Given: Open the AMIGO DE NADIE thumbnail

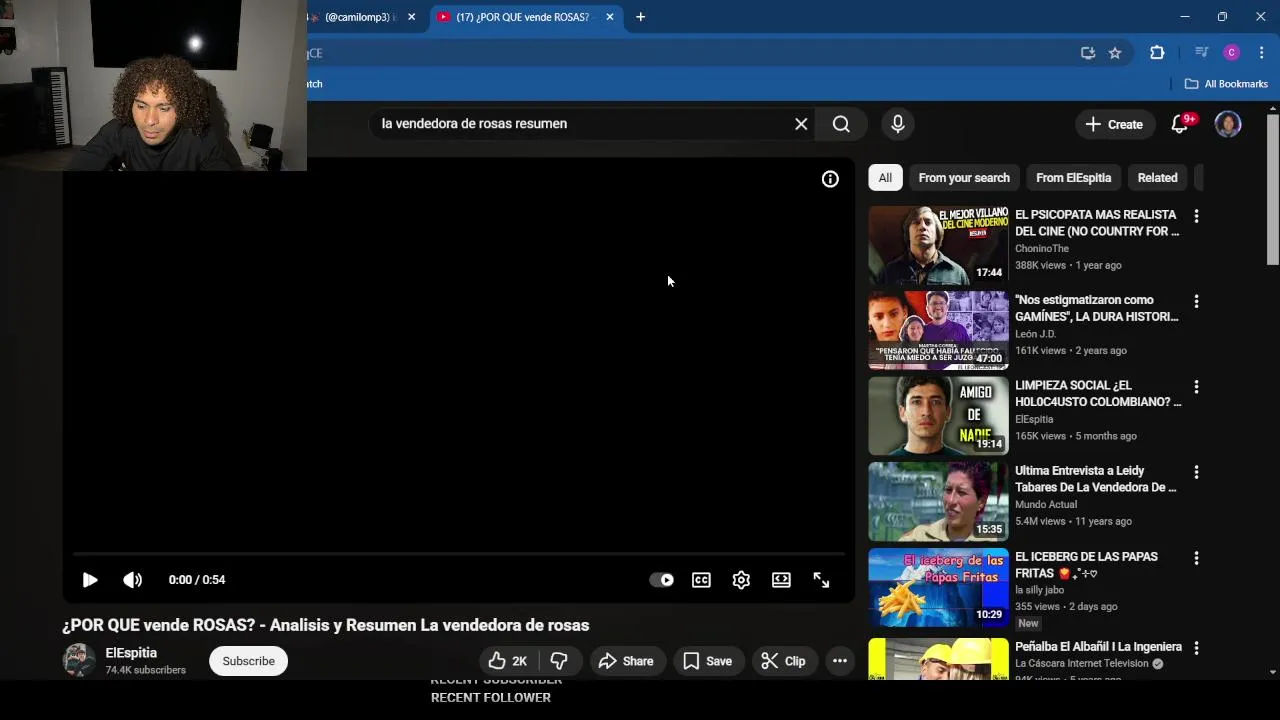Looking at the screenshot, I should tap(938, 416).
